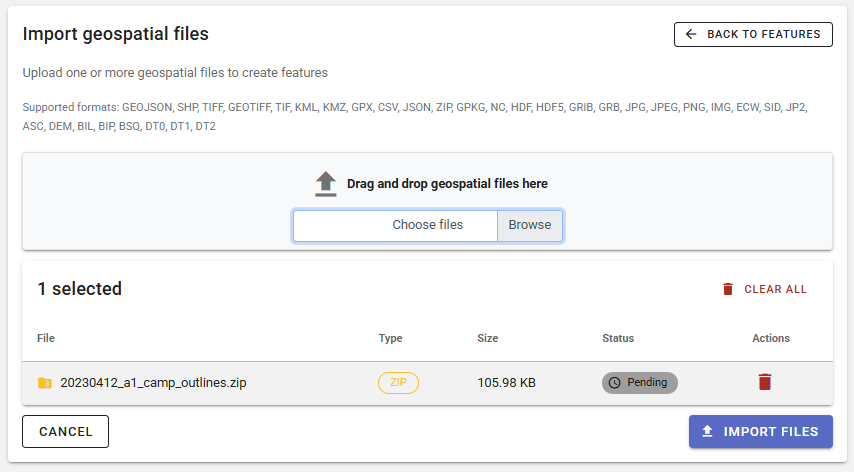Click the clock icon in the Pending status

pyautogui.click(x=615, y=383)
